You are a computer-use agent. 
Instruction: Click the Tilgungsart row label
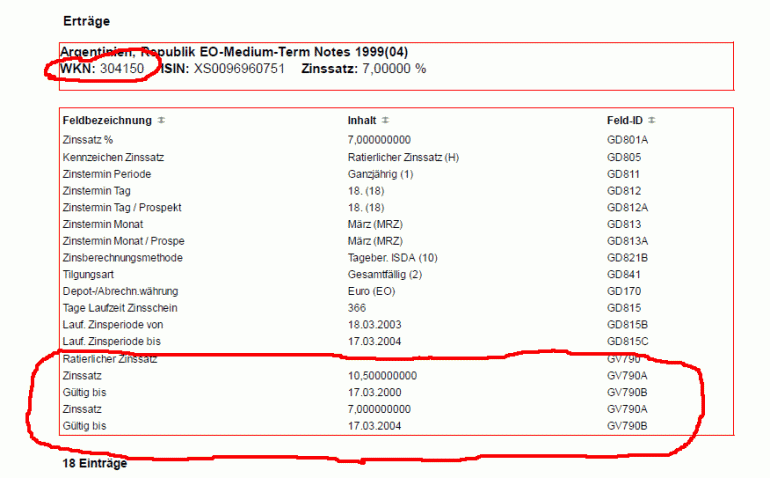(x=88, y=274)
